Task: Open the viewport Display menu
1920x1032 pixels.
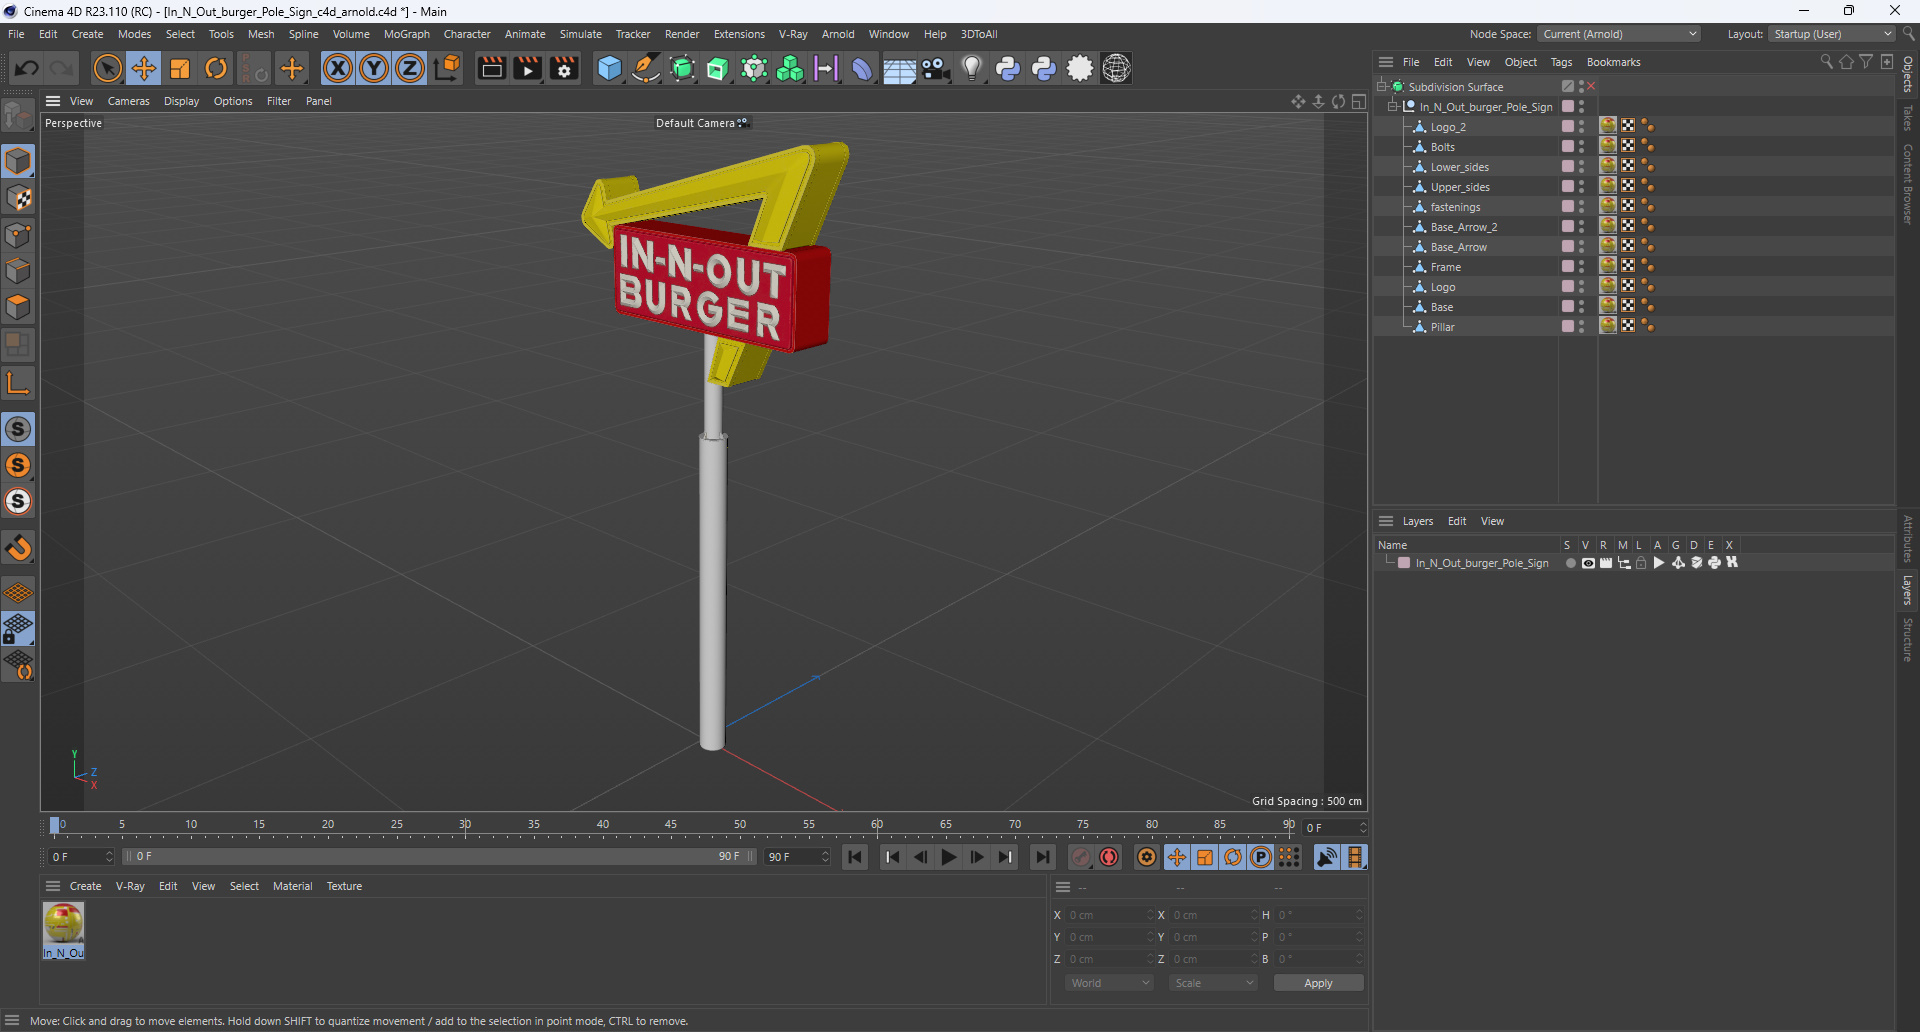Action: click(181, 101)
